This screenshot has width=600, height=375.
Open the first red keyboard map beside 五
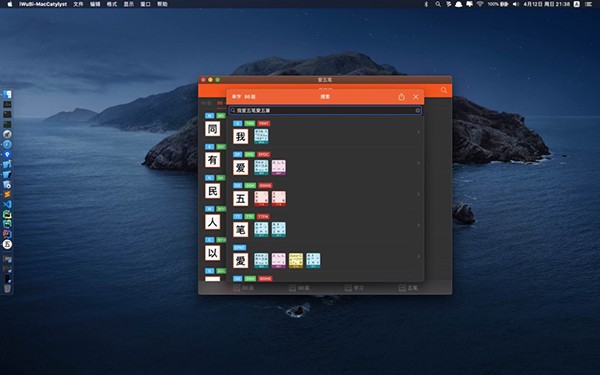pyautogui.click(x=261, y=198)
